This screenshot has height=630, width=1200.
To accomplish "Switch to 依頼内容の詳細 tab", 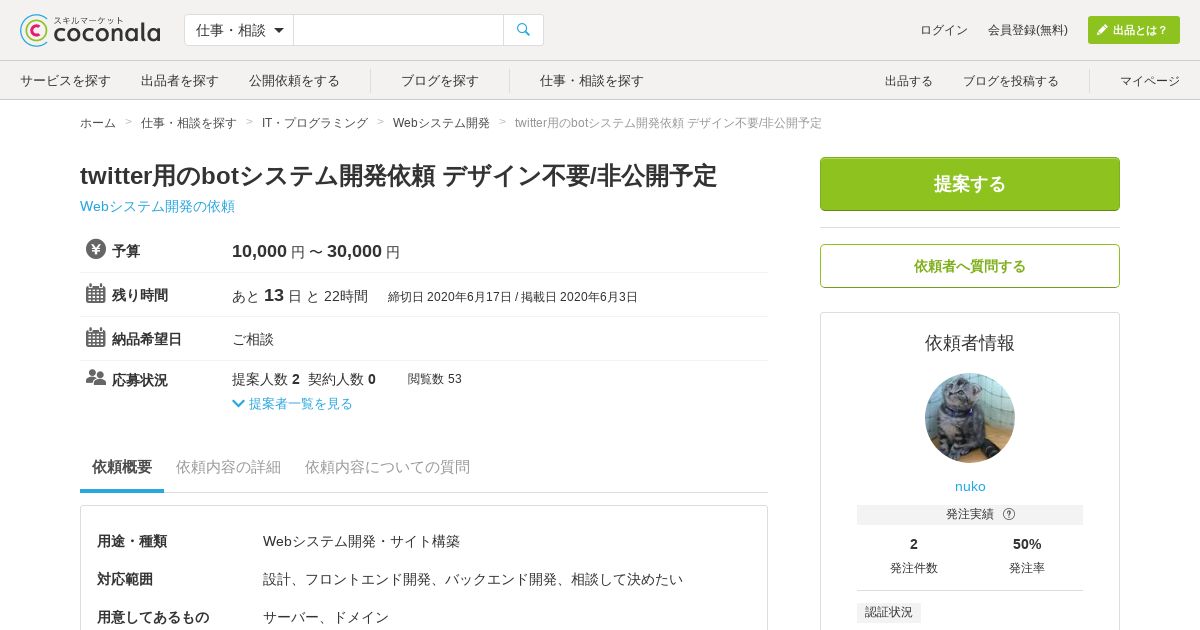I will click(x=228, y=467).
